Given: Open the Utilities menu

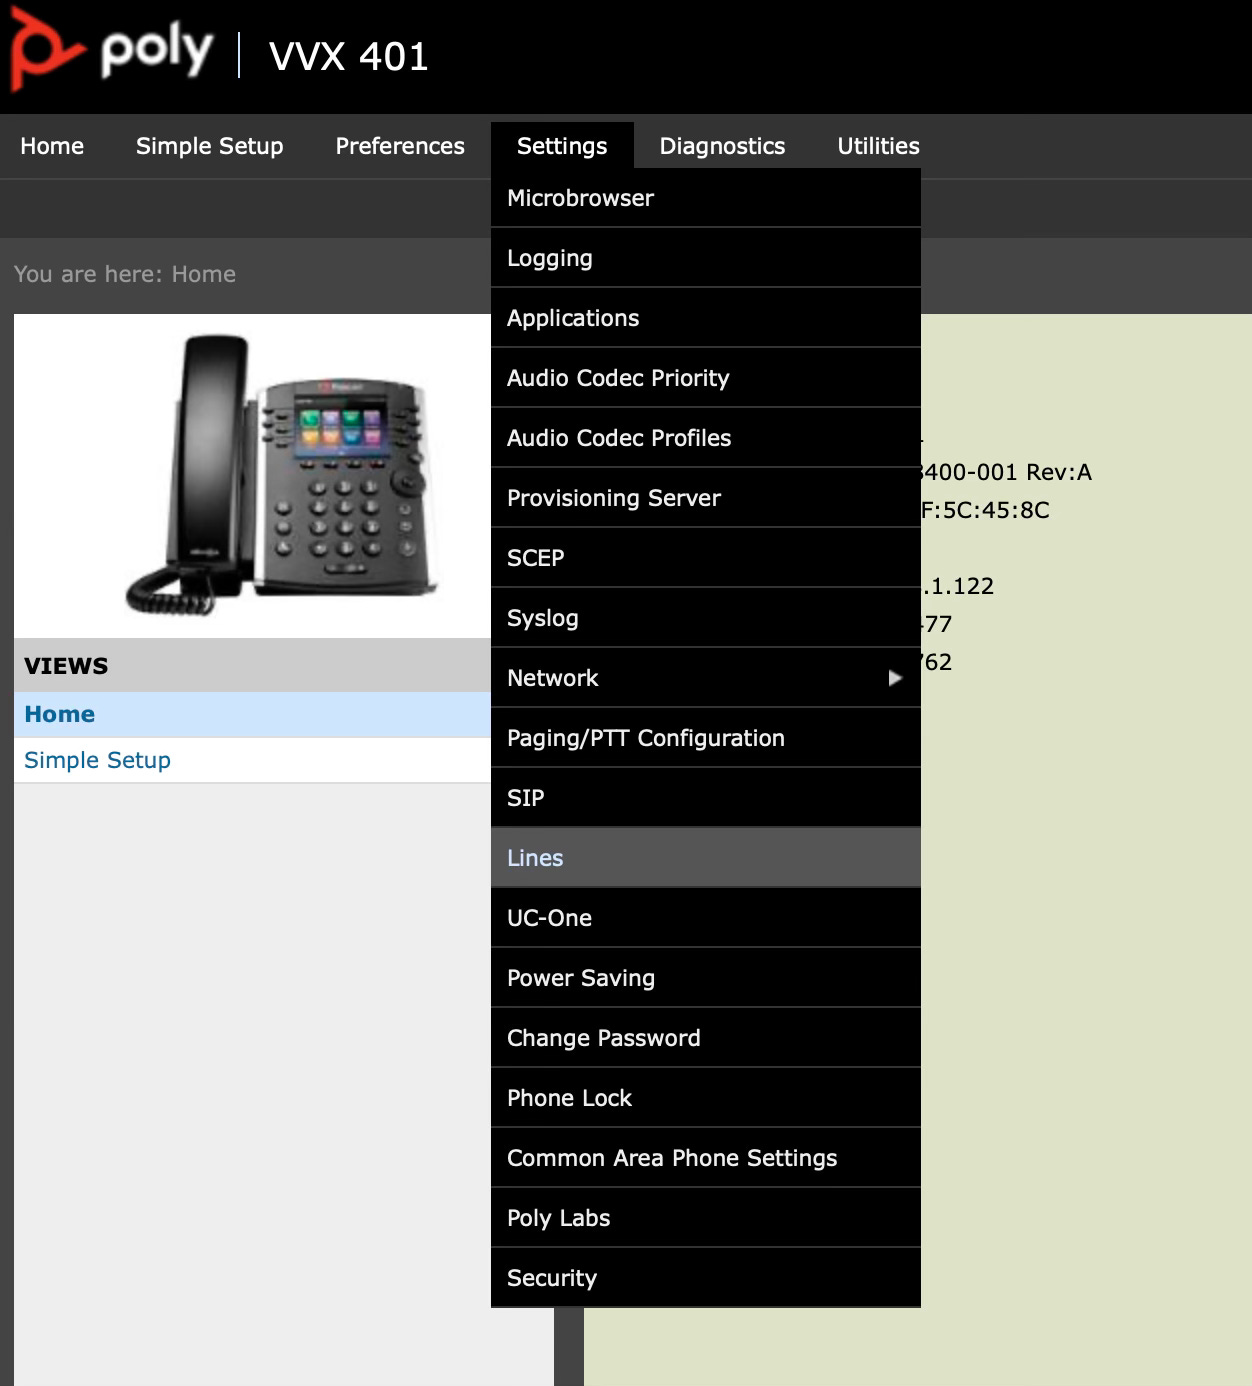Looking at the screenshot, I should (877, 145).
